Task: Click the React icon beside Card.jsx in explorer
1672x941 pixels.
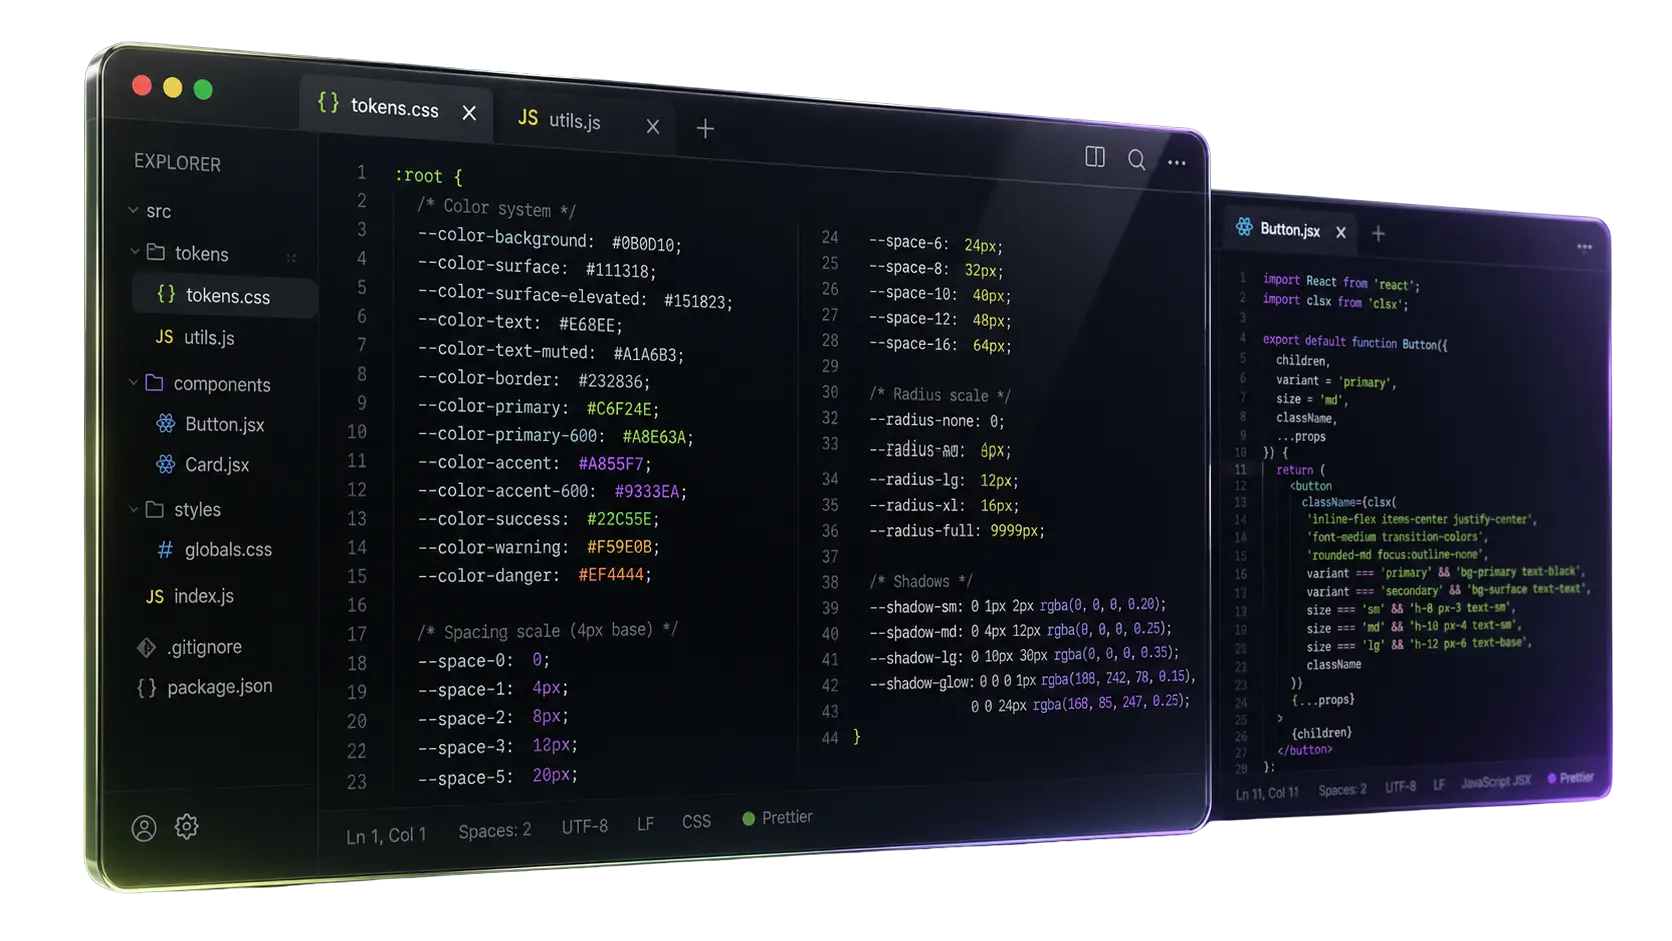Action: 165,463
